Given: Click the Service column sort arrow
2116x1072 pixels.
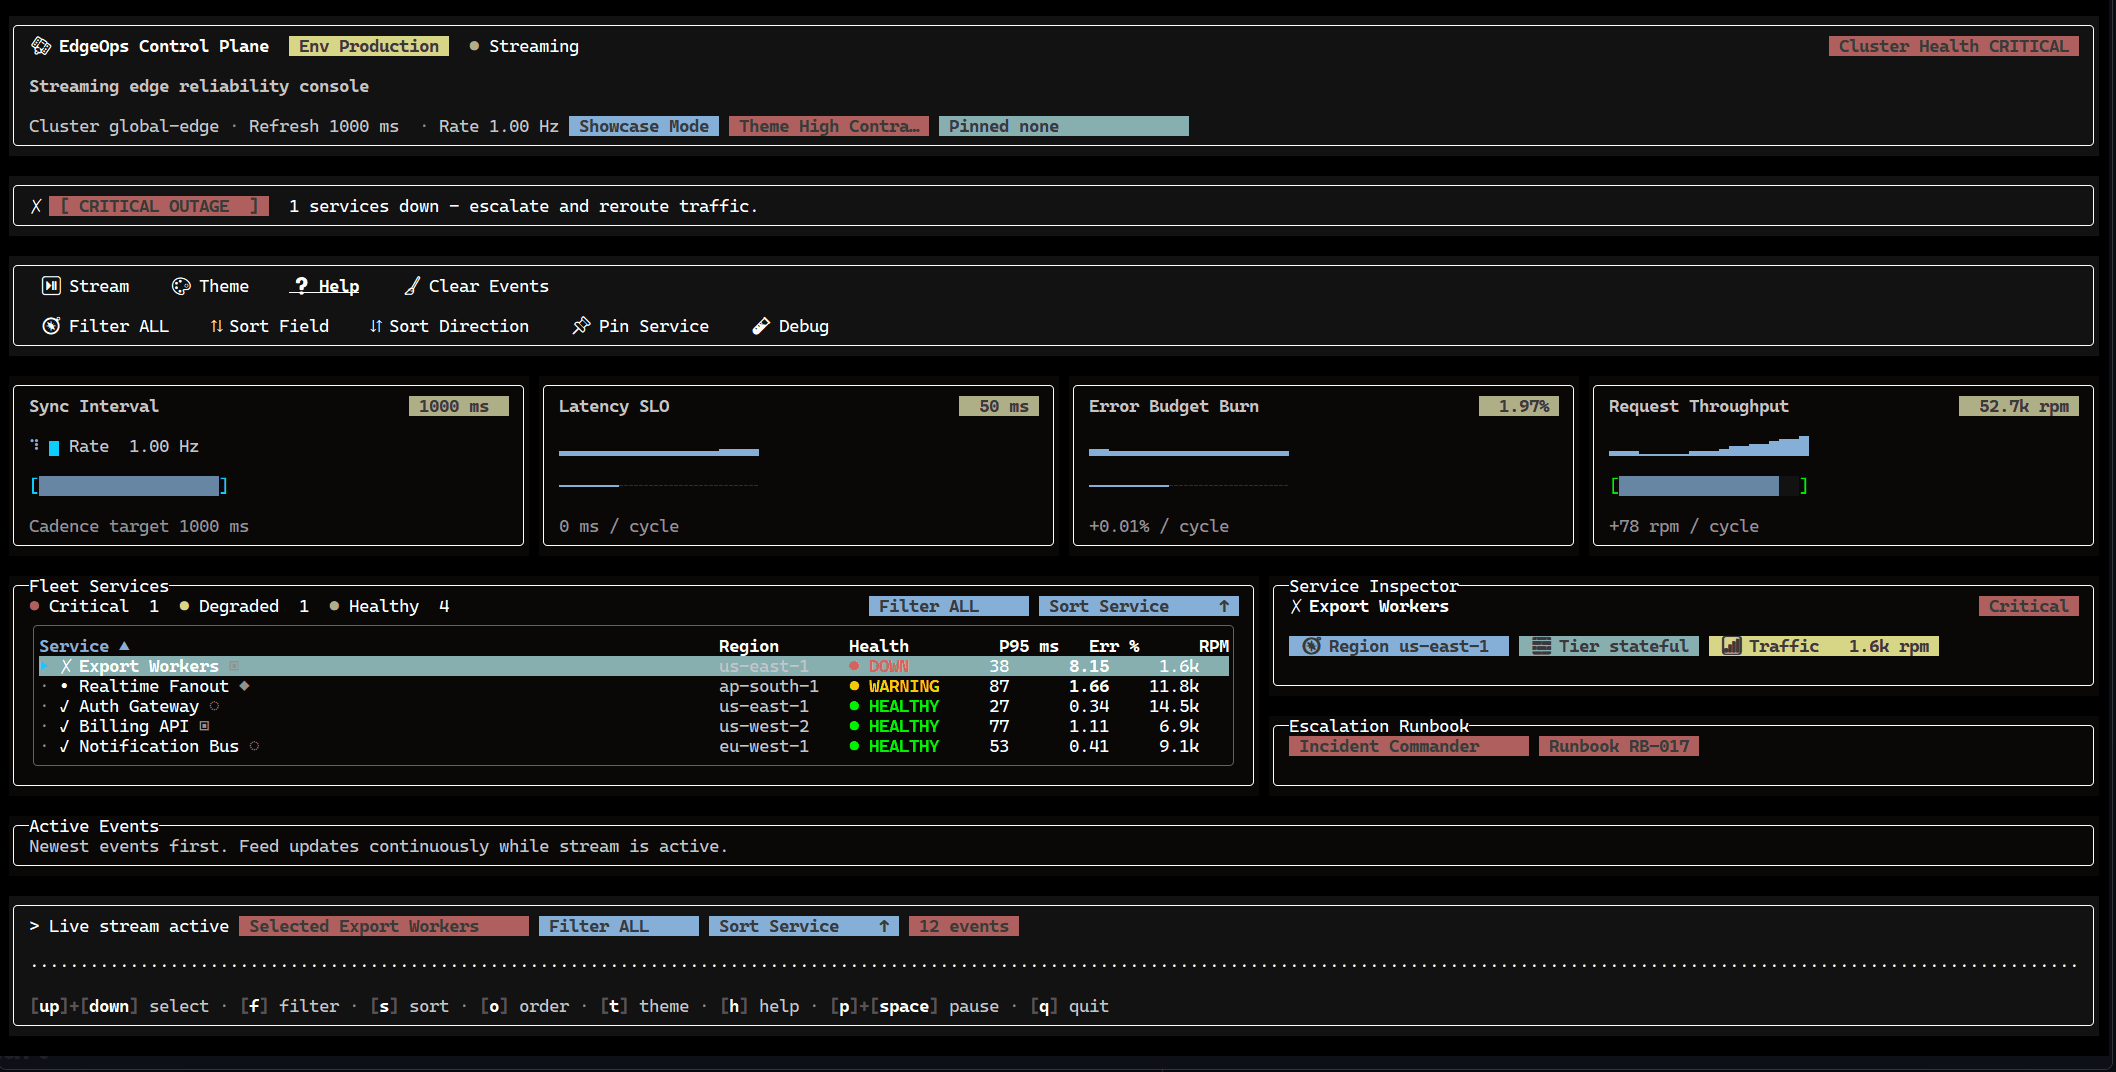Looking at the screenshot, I should 124,646.
